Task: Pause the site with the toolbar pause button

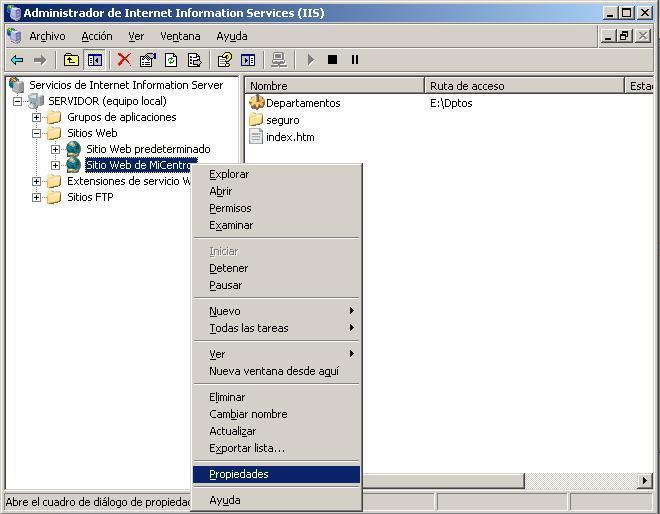Action: point(354,60)
